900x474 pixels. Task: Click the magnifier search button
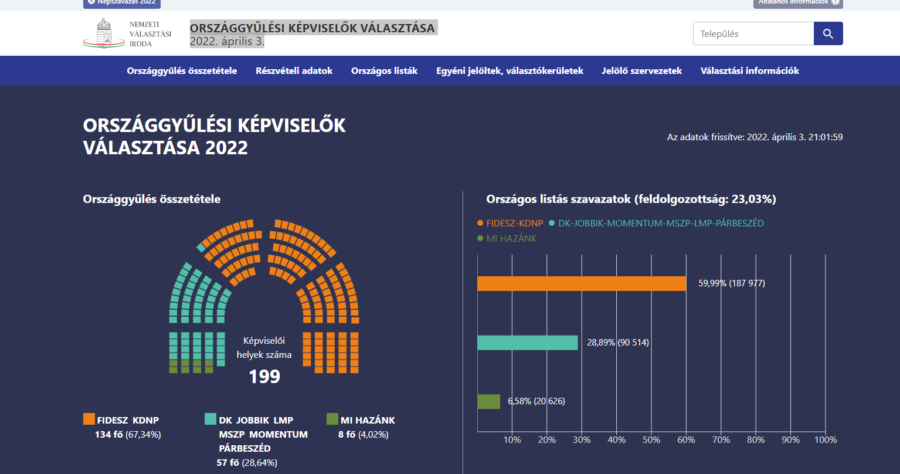pos(828,33)
